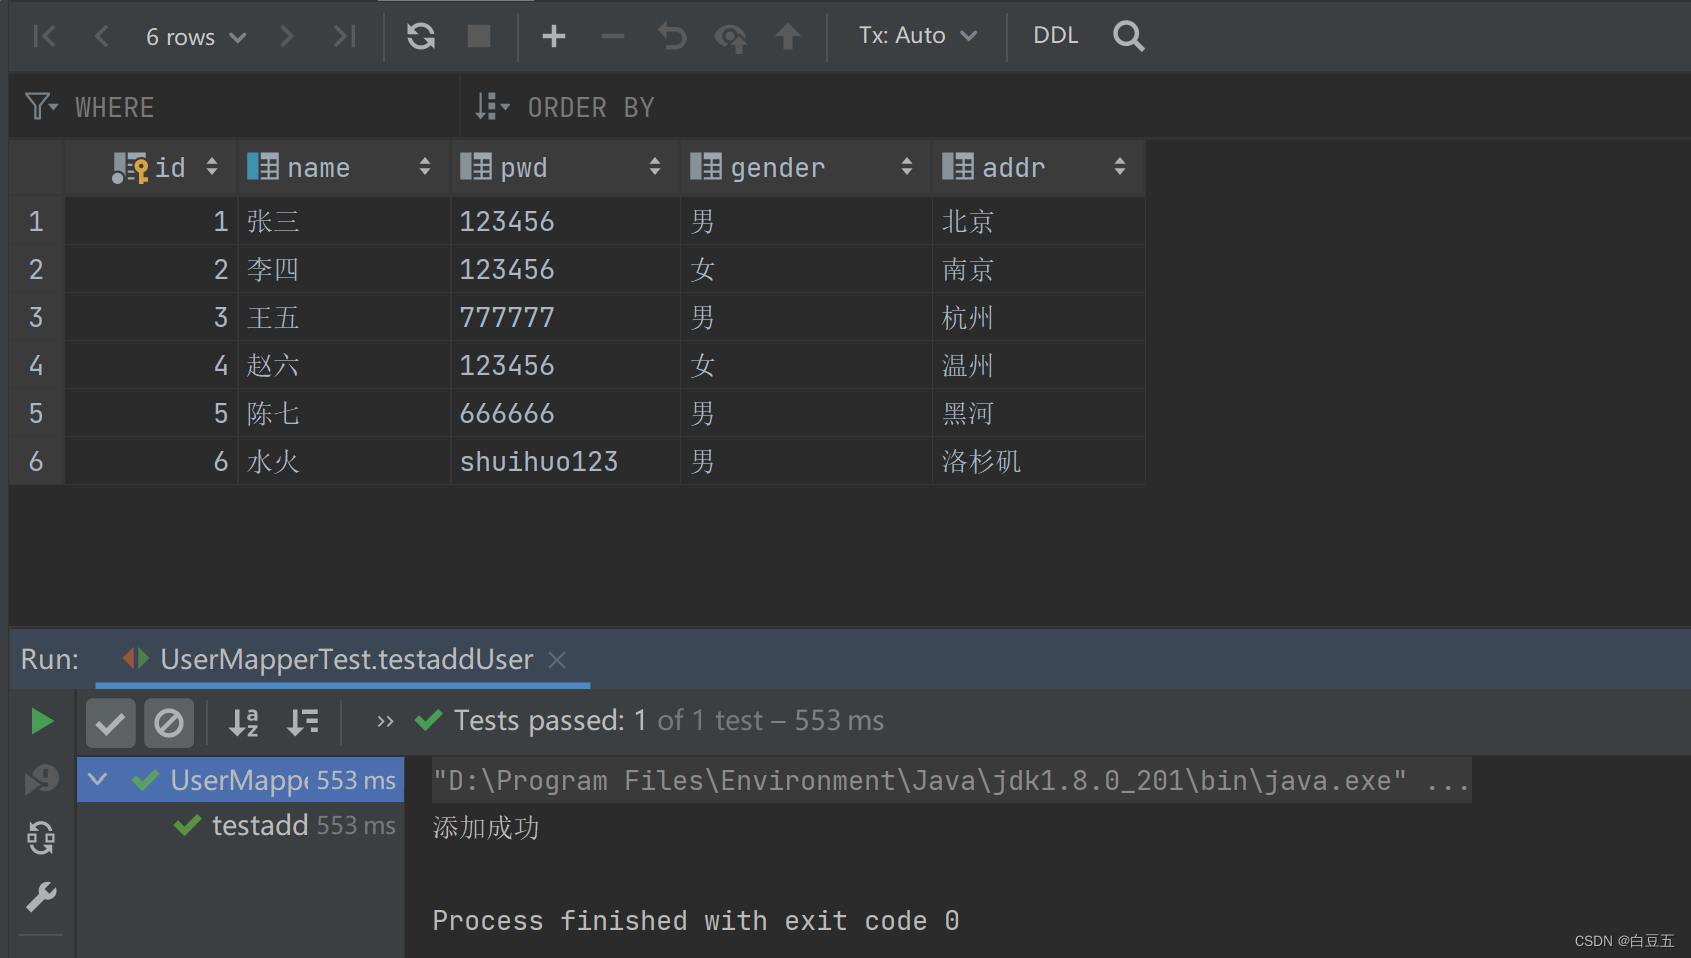Image resolution: width=1691 pixels, height=958 pixels.
Task: Click into the WHERE filter field
Action: tap(260, 107)
